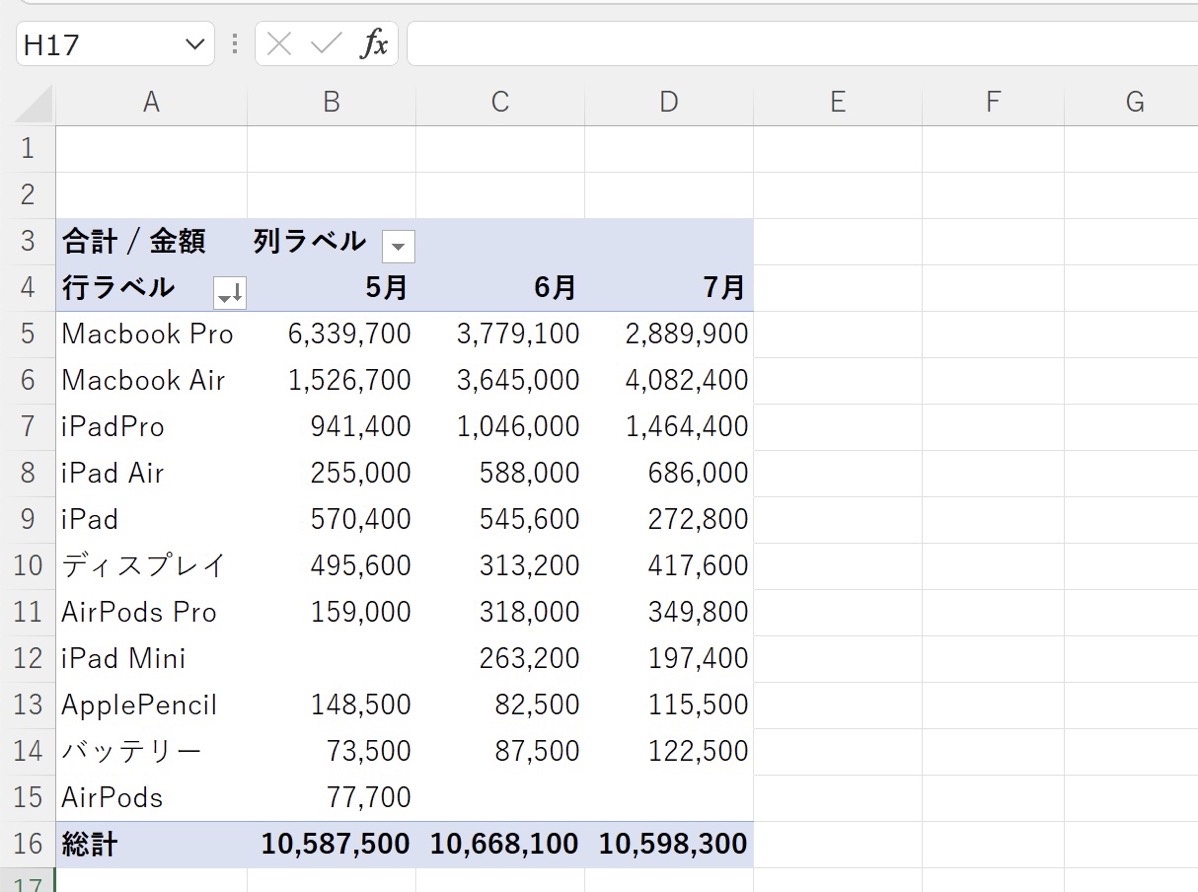This screenshot has width=1198, height=892.
Task: Click cell value 263,200
Action: click(x=500, y=659)
